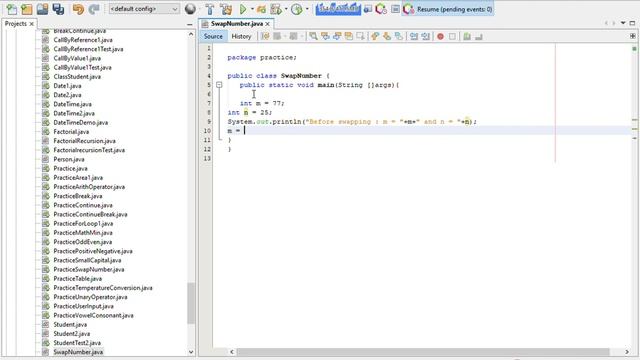
Task: Maximize the editor window icon
Action: tap(632, 23)
